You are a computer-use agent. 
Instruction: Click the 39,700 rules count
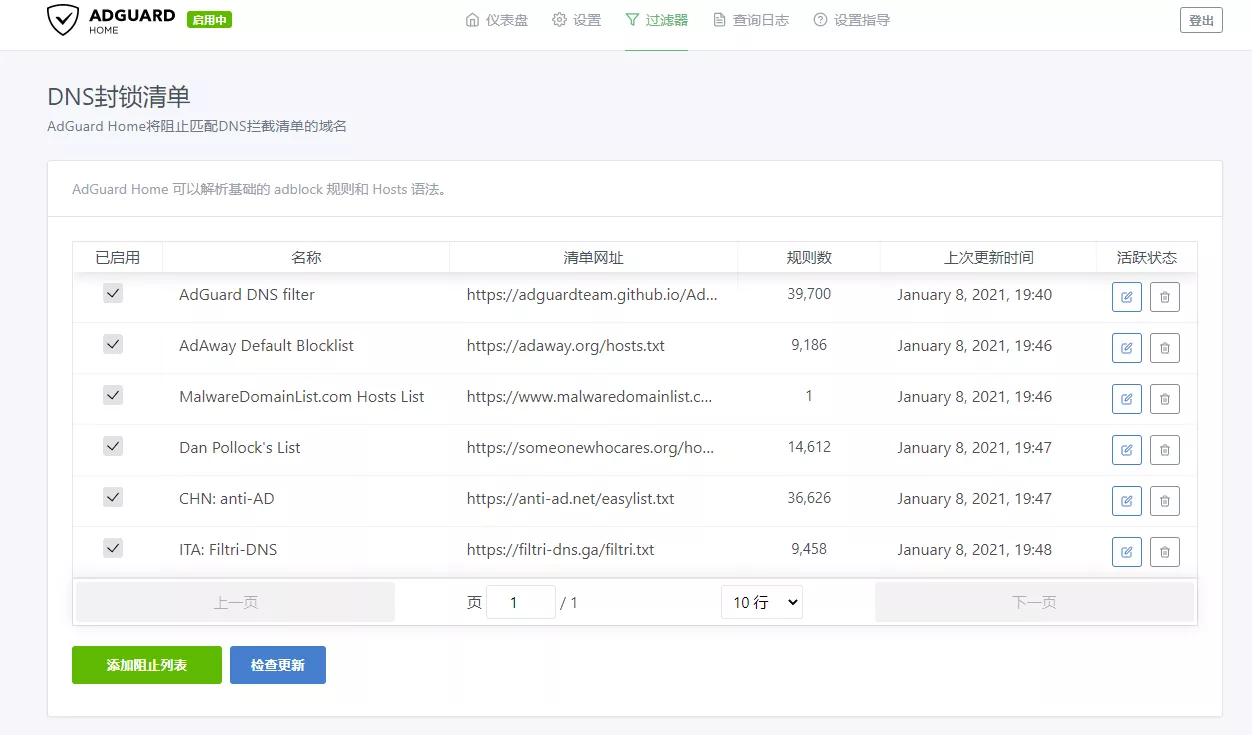(809, 294)
